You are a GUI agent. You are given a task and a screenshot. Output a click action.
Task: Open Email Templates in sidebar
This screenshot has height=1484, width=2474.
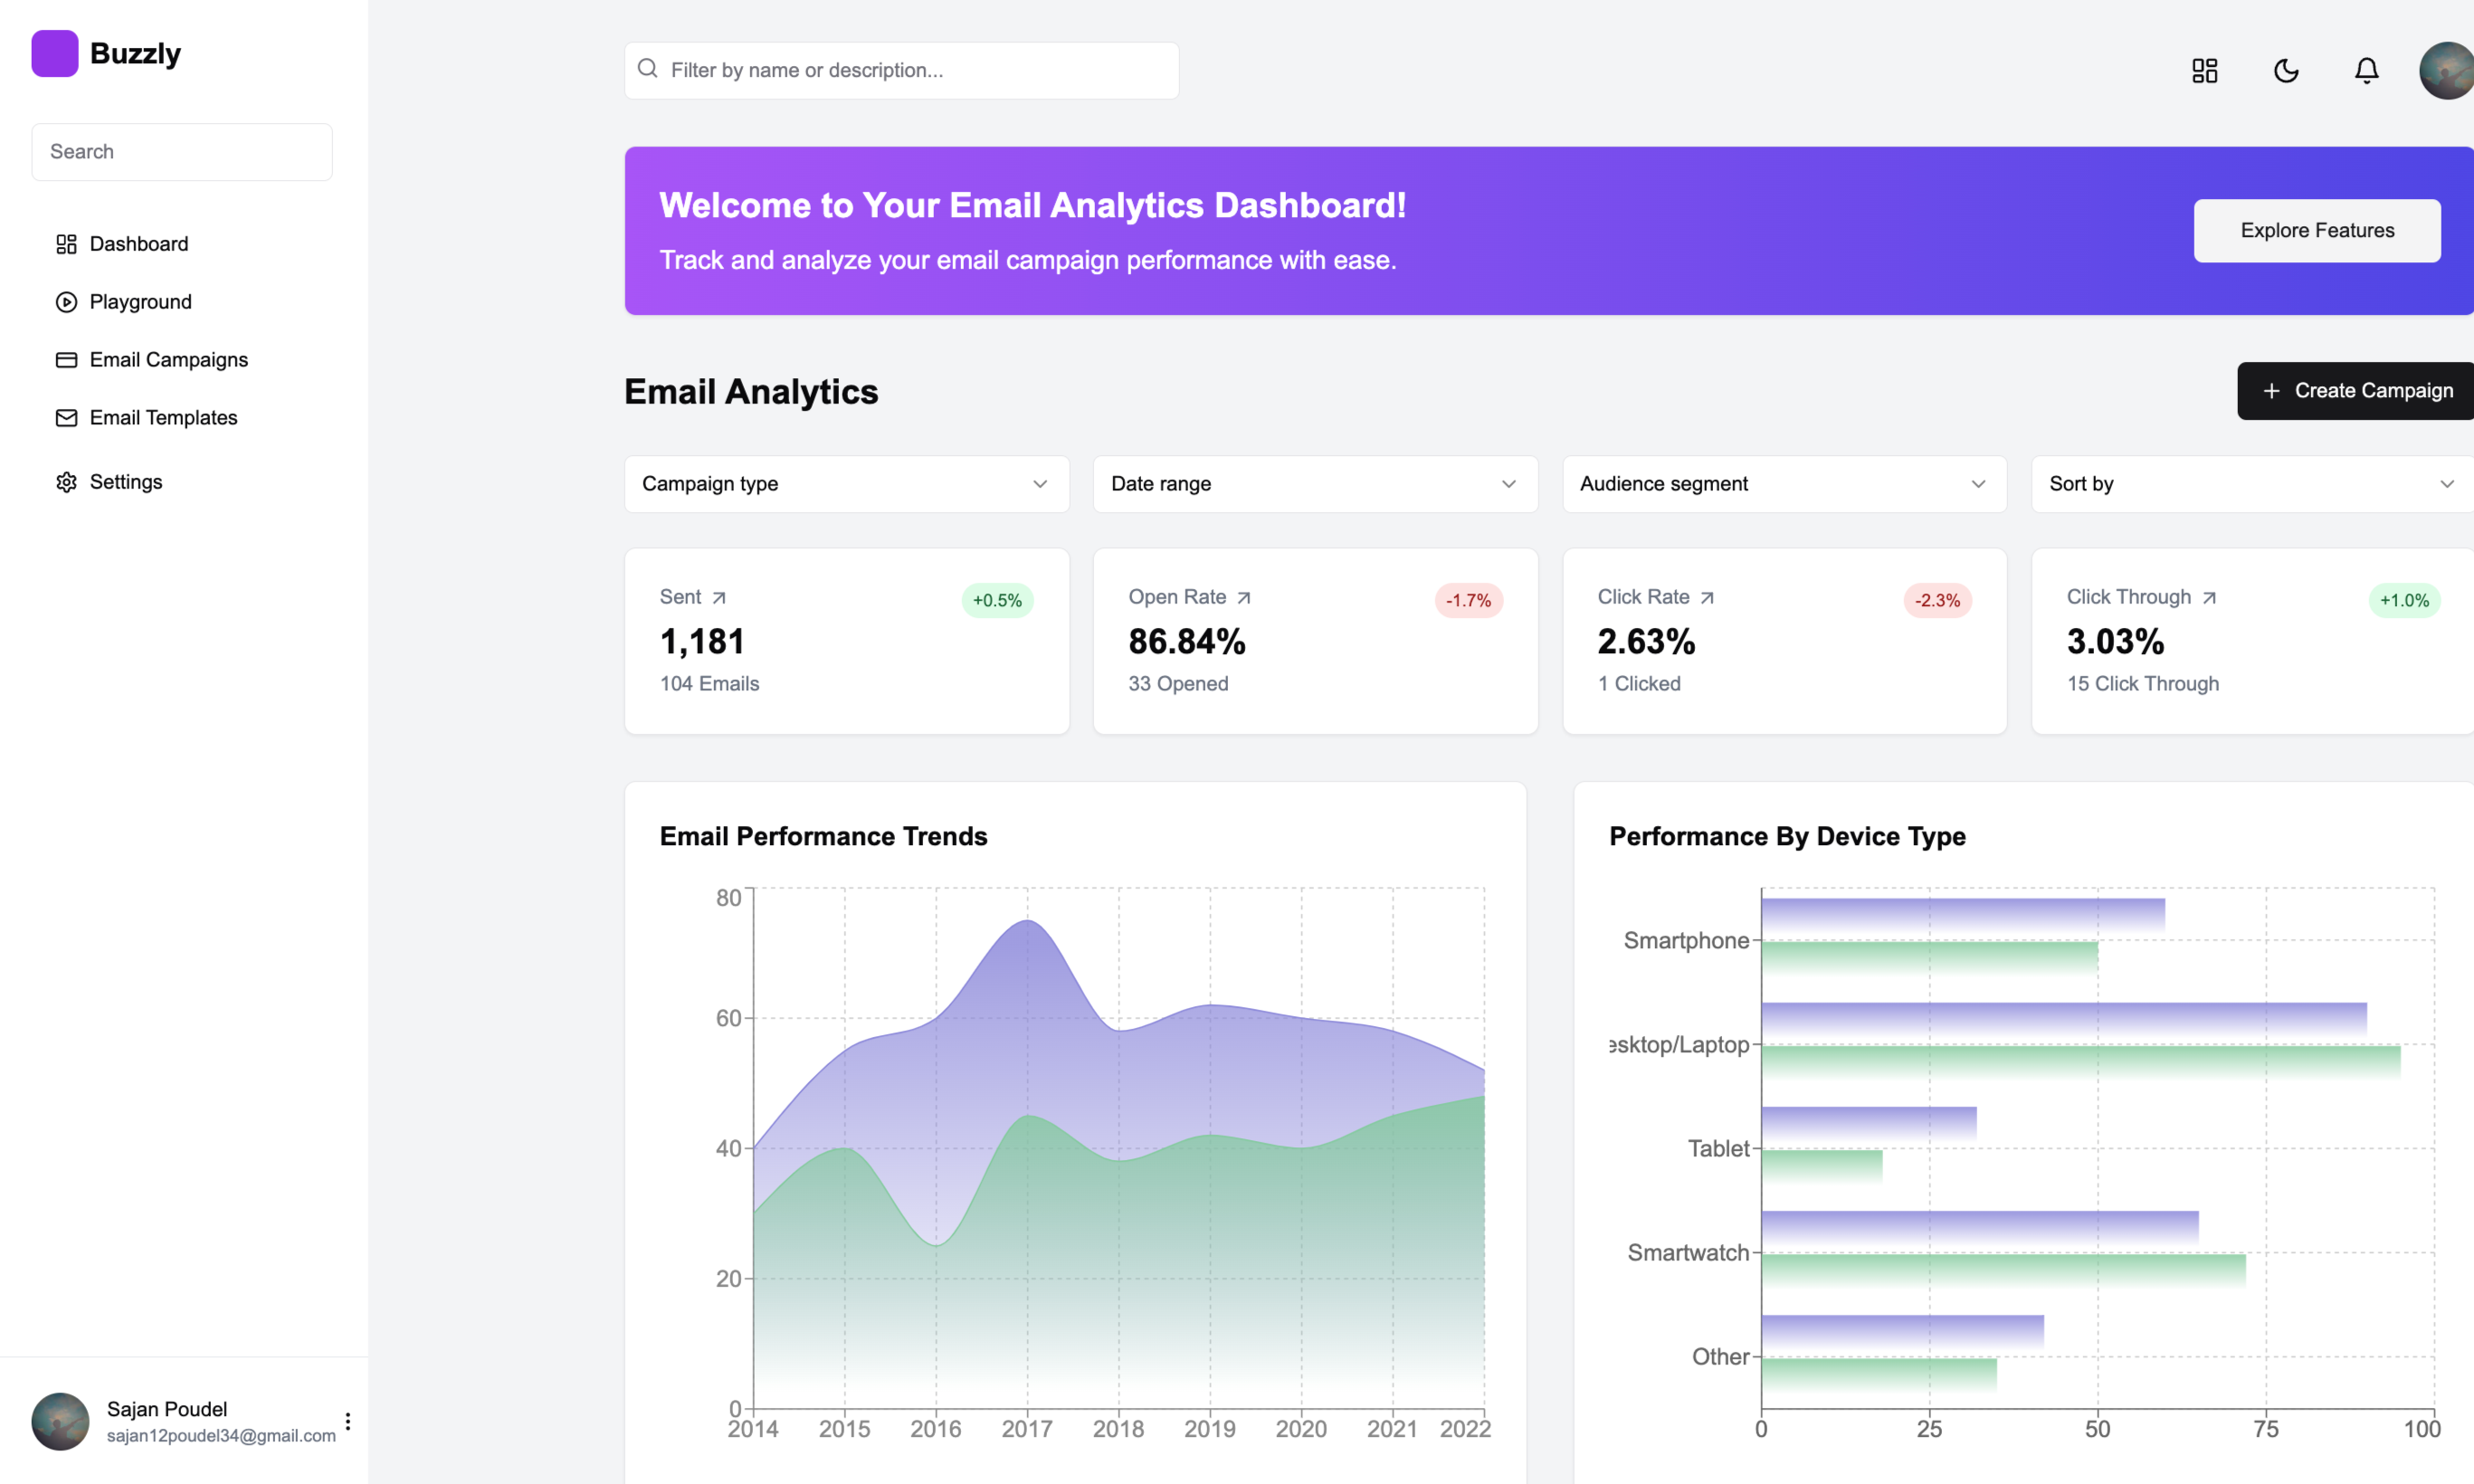[x=163, y=418]
